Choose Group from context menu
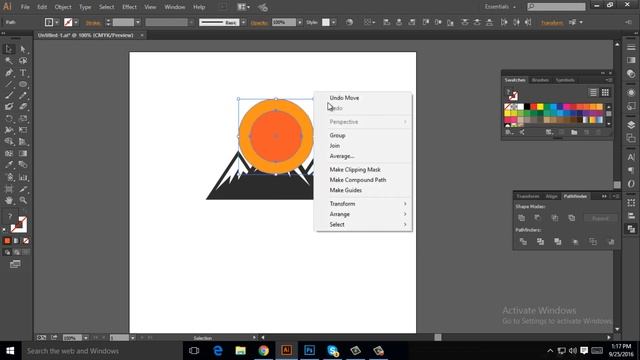This screenshot has height=360, width=640. click(x=363, y=136)
